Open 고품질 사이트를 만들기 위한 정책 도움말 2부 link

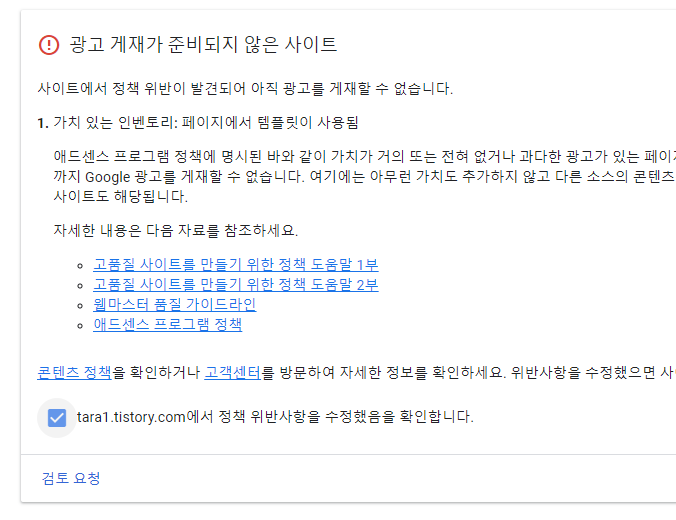pos(235,285)
